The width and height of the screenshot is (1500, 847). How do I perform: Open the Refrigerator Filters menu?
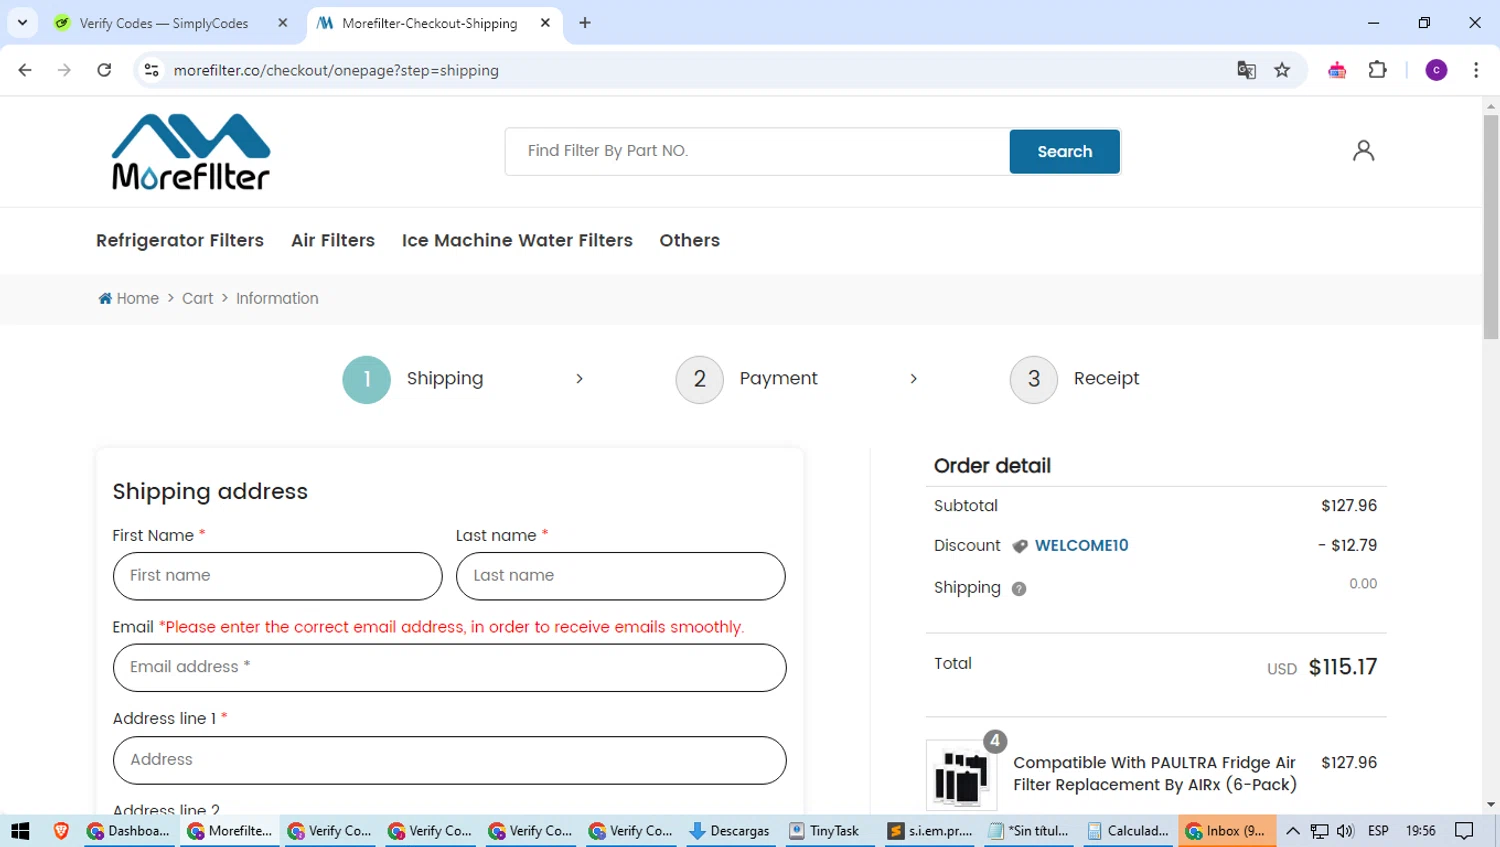coord(180,241)
